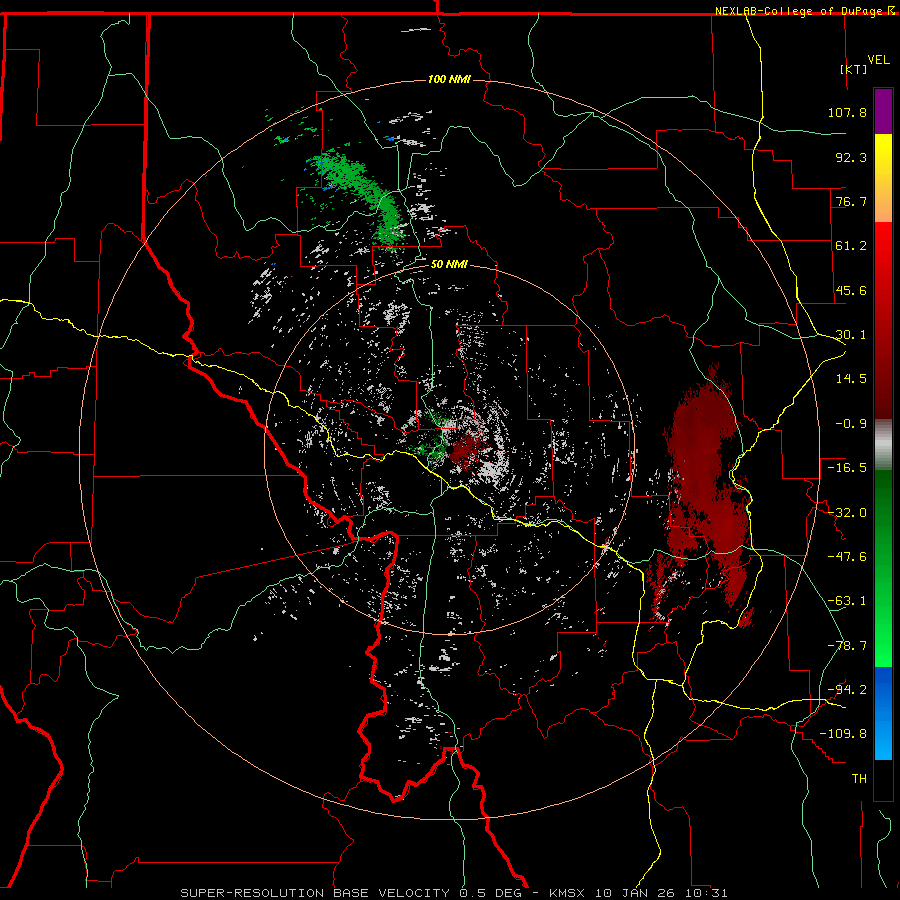This screenshot has height=900, width=900.
Task: Click the 30.1 scale value
Action: (x=851, y=335)
